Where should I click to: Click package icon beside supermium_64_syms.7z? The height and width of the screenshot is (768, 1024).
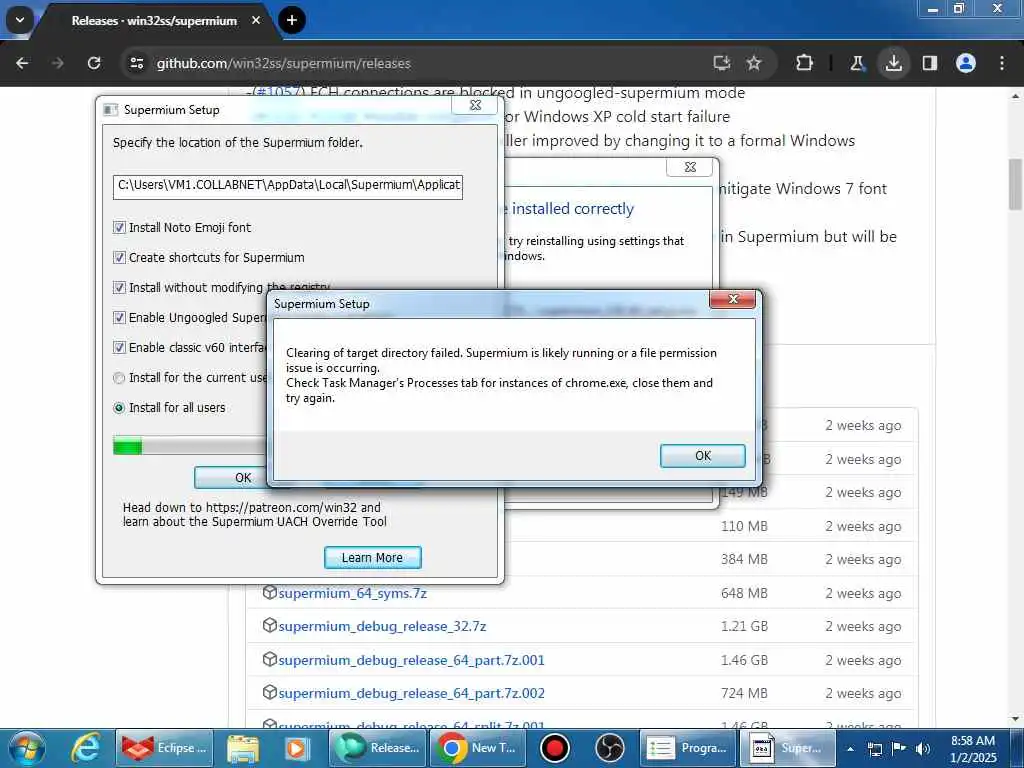[270, 592]
